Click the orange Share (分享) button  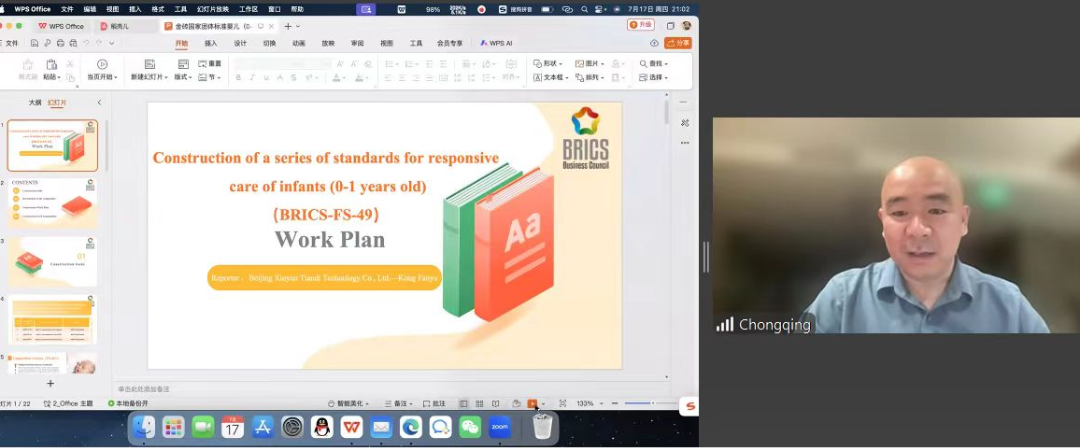tap(678, 43)
